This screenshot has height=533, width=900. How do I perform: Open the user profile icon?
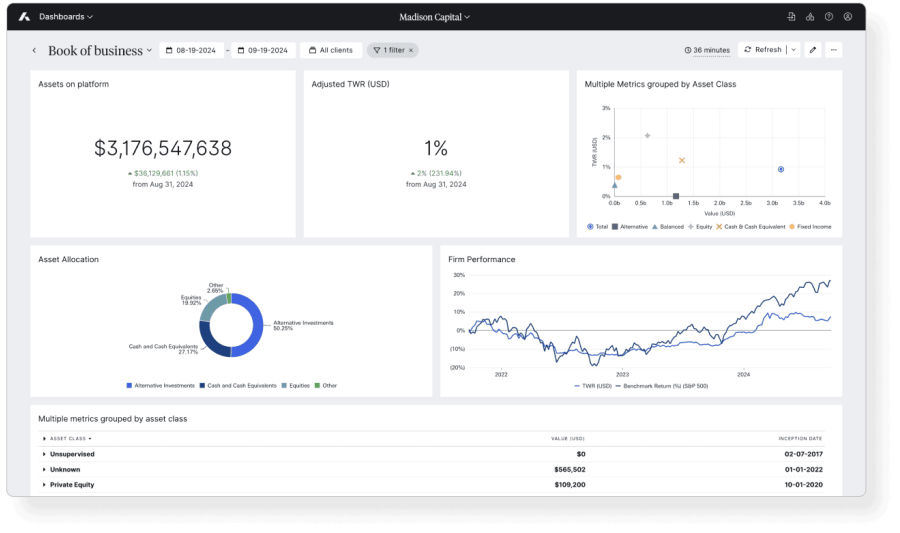[848, 17]
